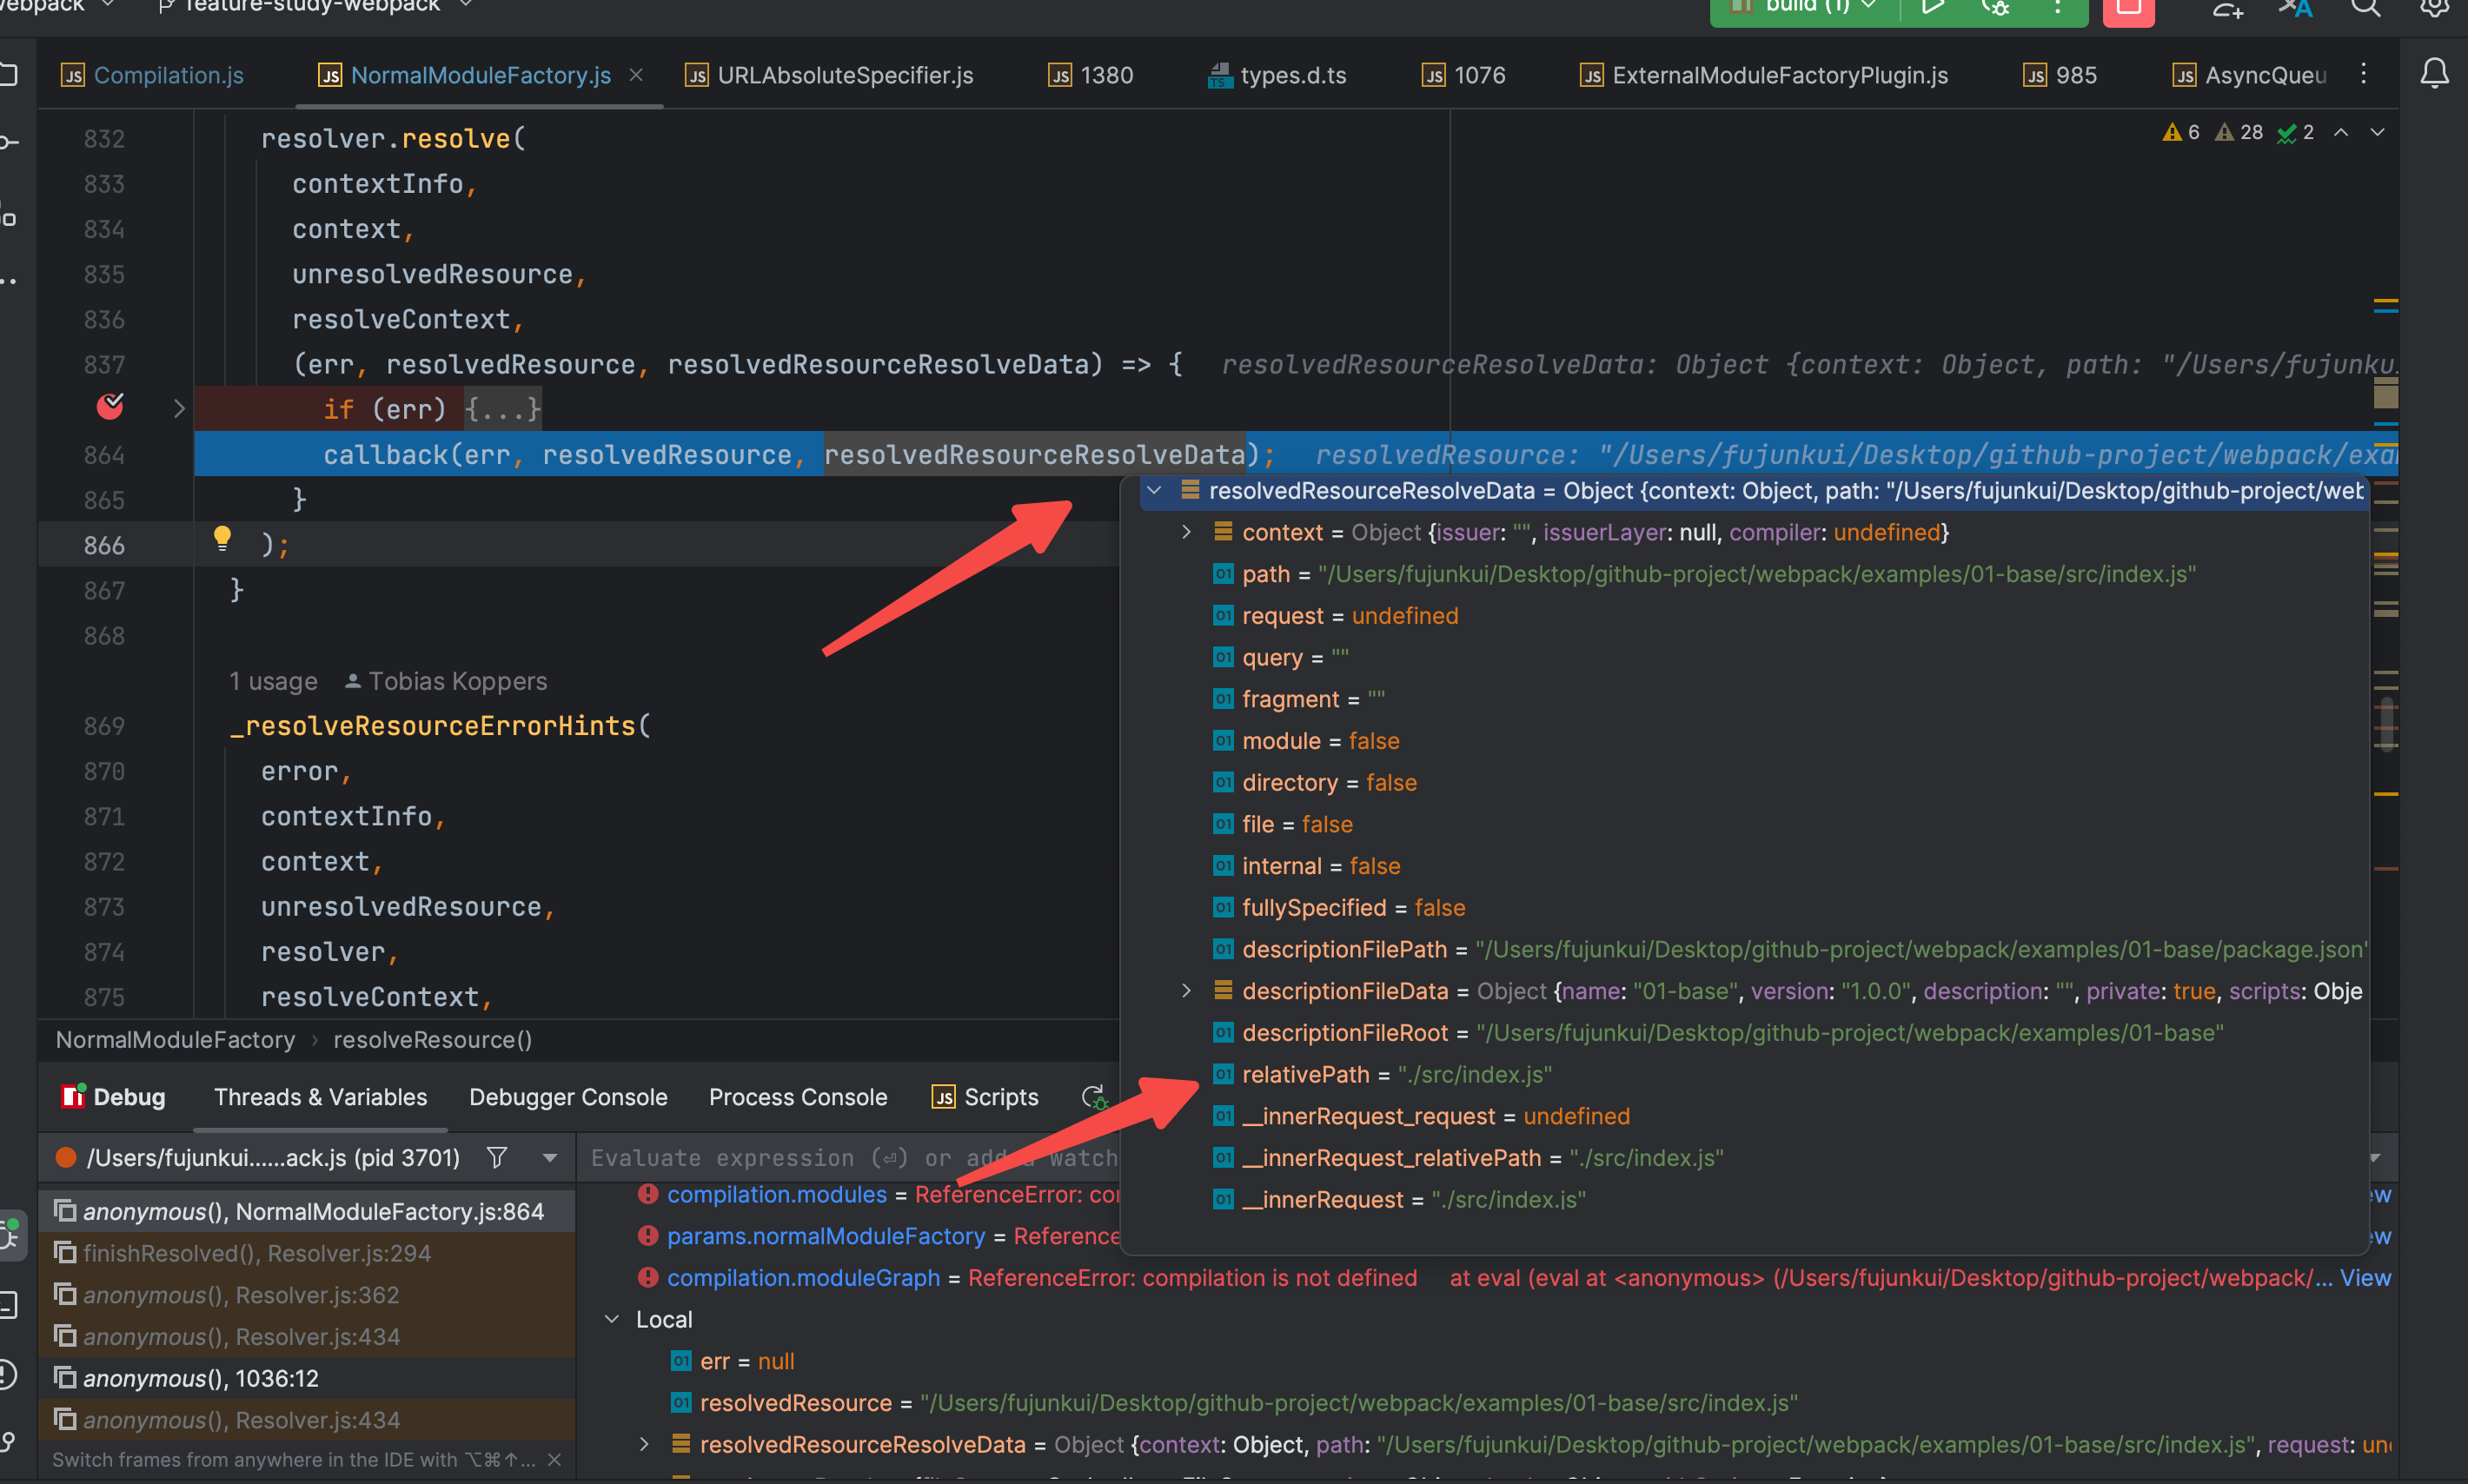Click the yellow lightbulb intention icon
2468x1484 pixels.
[222, 539]
